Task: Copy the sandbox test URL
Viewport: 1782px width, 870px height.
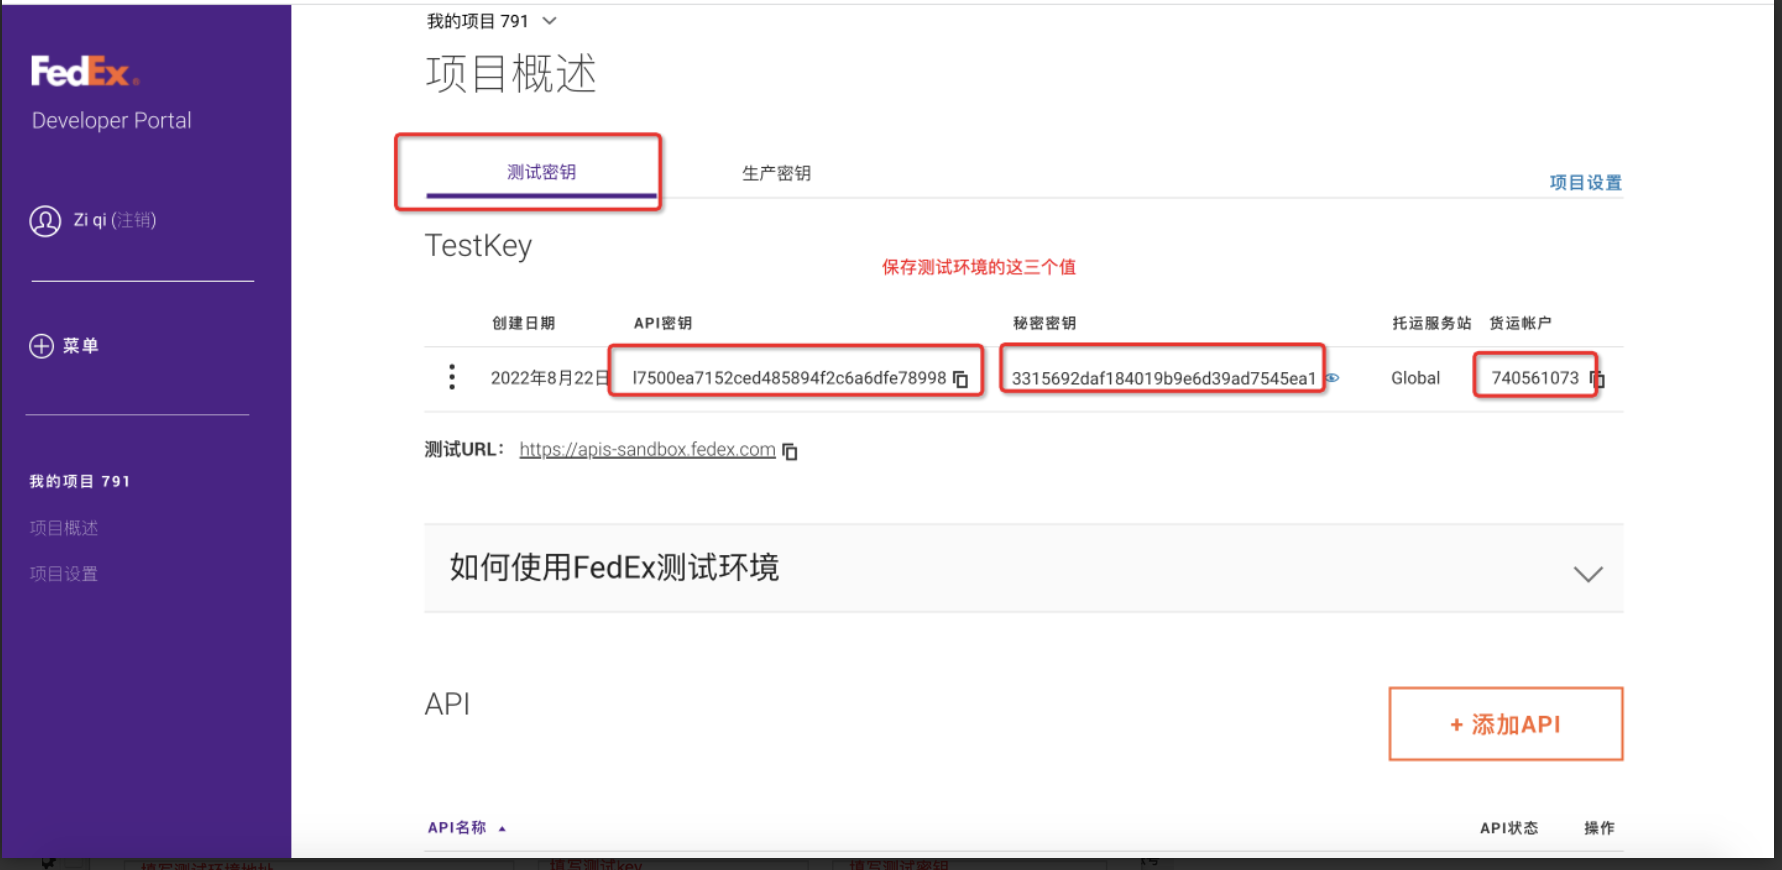Action: point(790,451)
